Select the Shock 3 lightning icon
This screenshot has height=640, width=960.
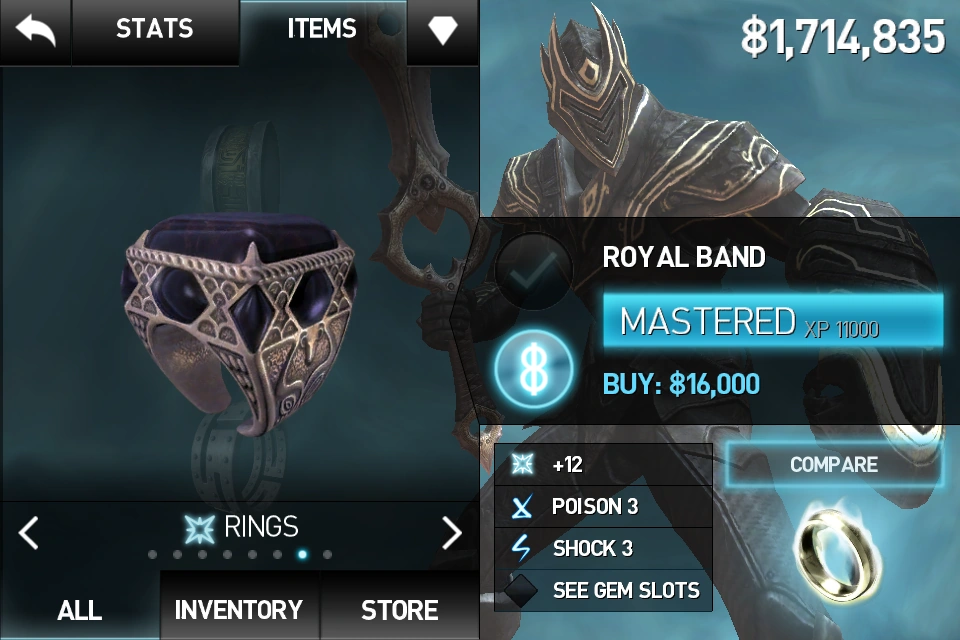point(522,548)
